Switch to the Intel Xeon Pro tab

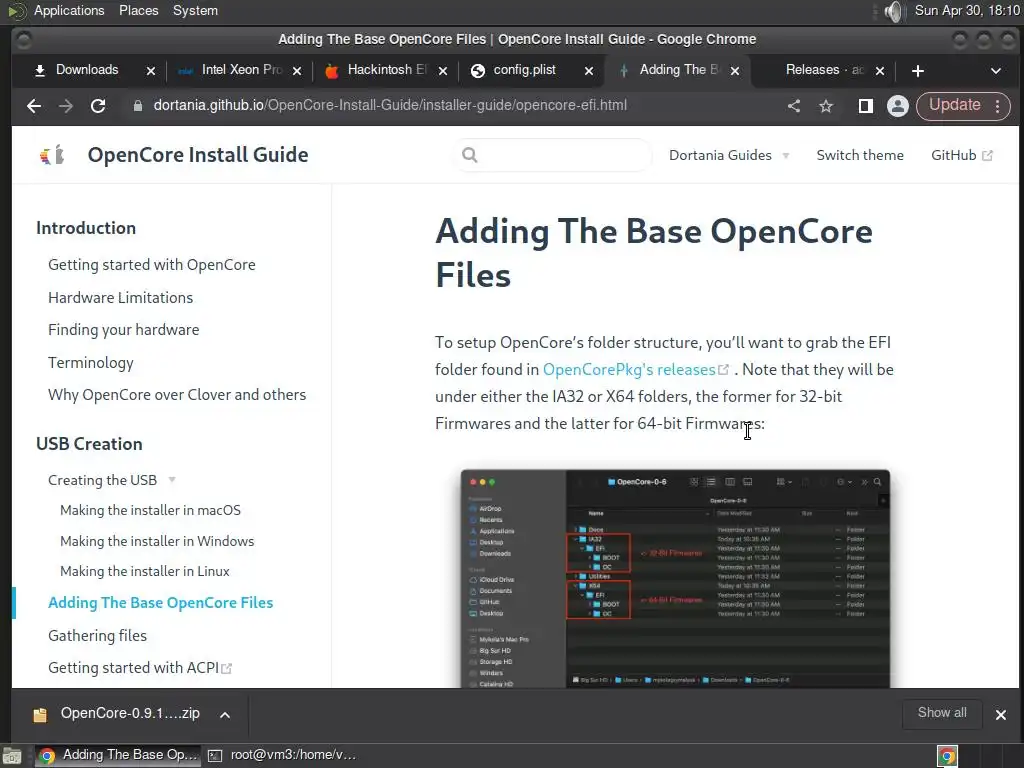coord(241,70)
